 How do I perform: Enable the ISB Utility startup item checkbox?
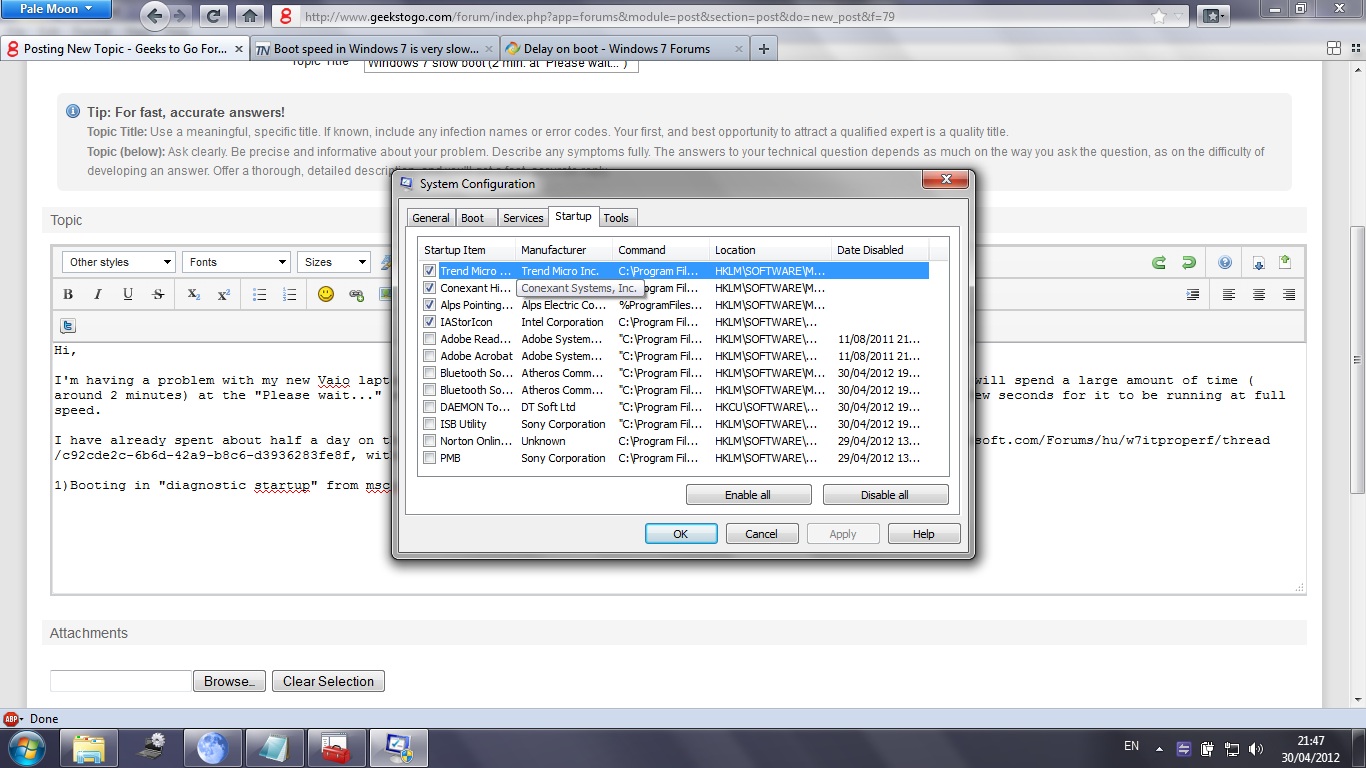point(429,424)
